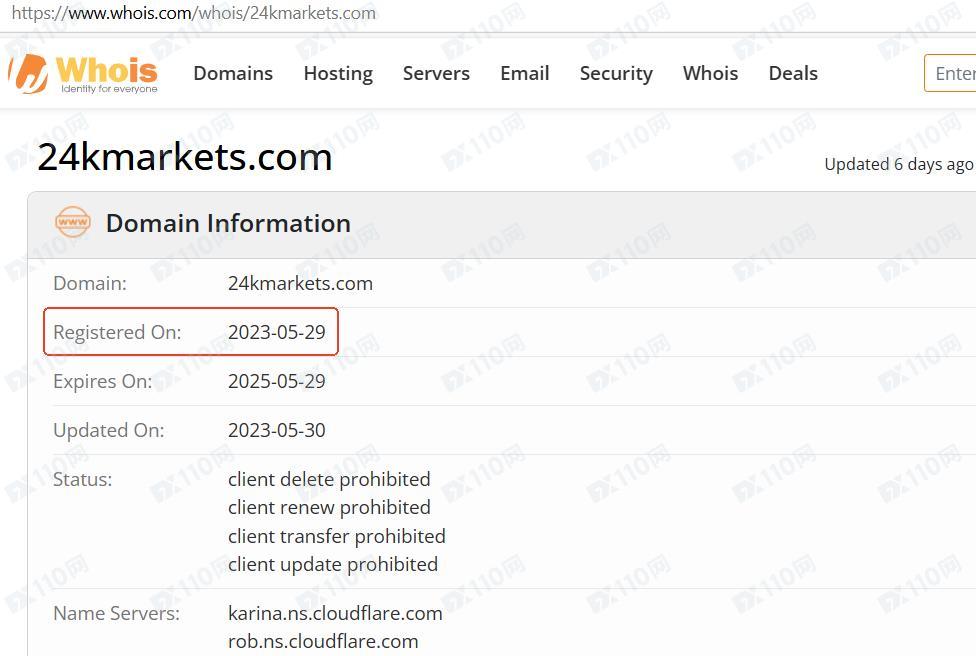Image resolution: width=976 pixels, height=656 pixels.
Task: Click the 'Registered On:' label
Action: (117, 332)
